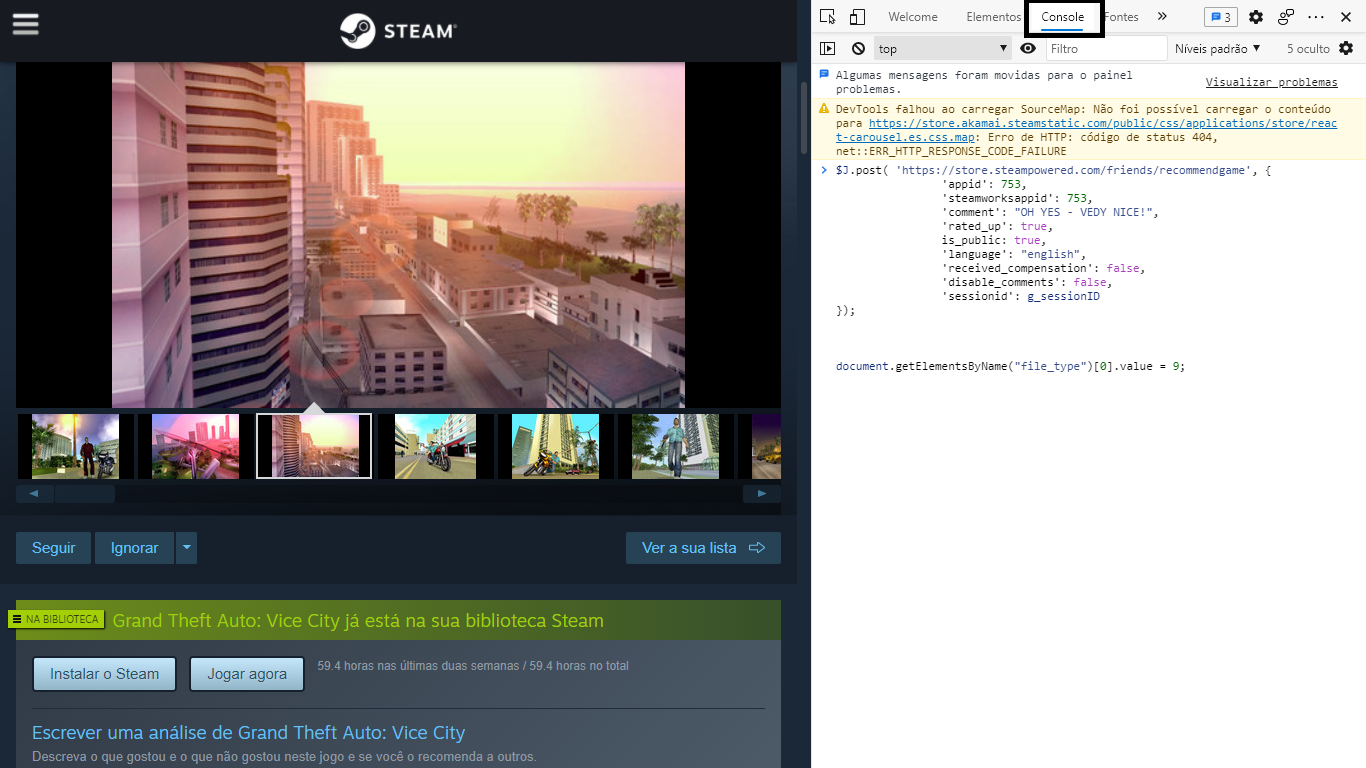The height and width of the screenshot is (768, 1366).
Task: Open the Níveis padrão log levels dropdown
Action: [1217, 48]
